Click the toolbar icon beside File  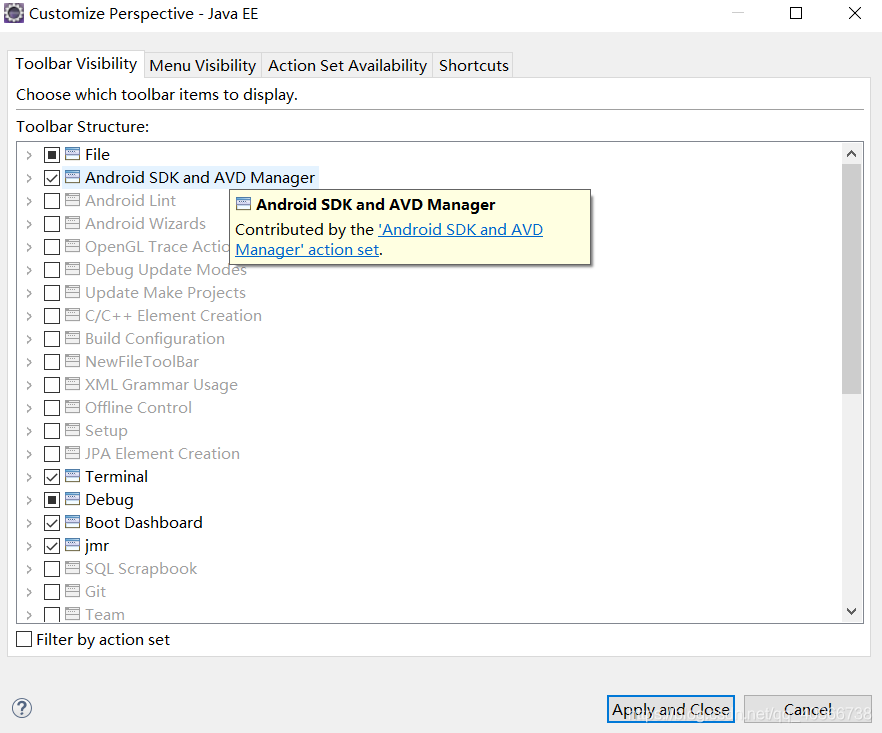73,154
